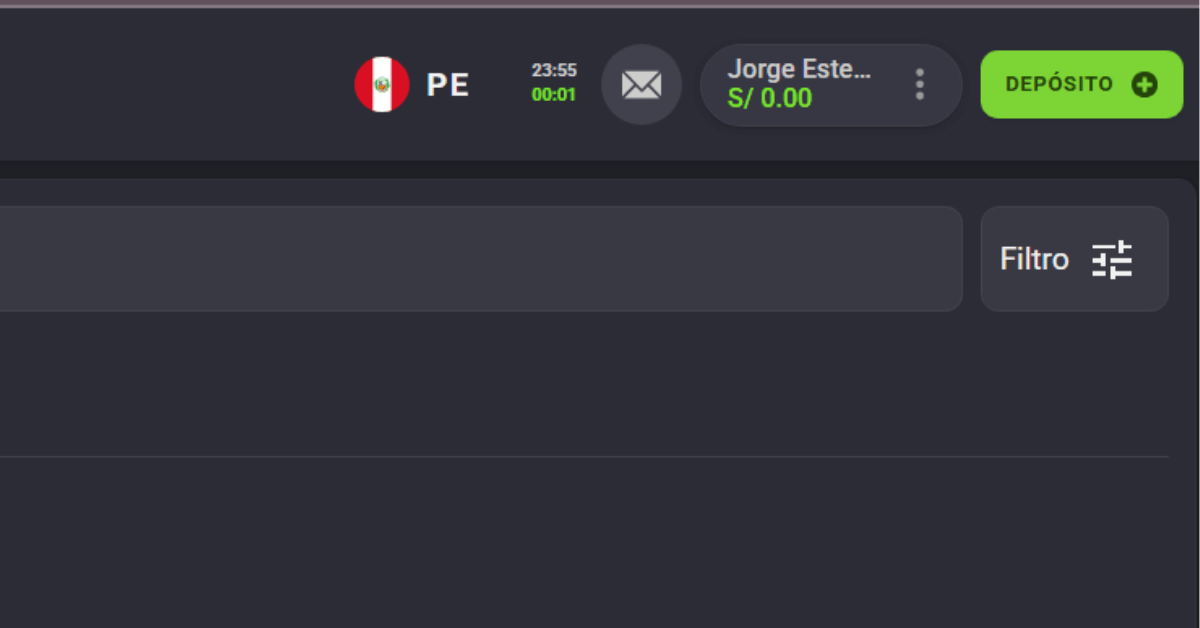Click the Peru flag icon
The height and width of the screenshot is (628, 1200).
point(382,84)
